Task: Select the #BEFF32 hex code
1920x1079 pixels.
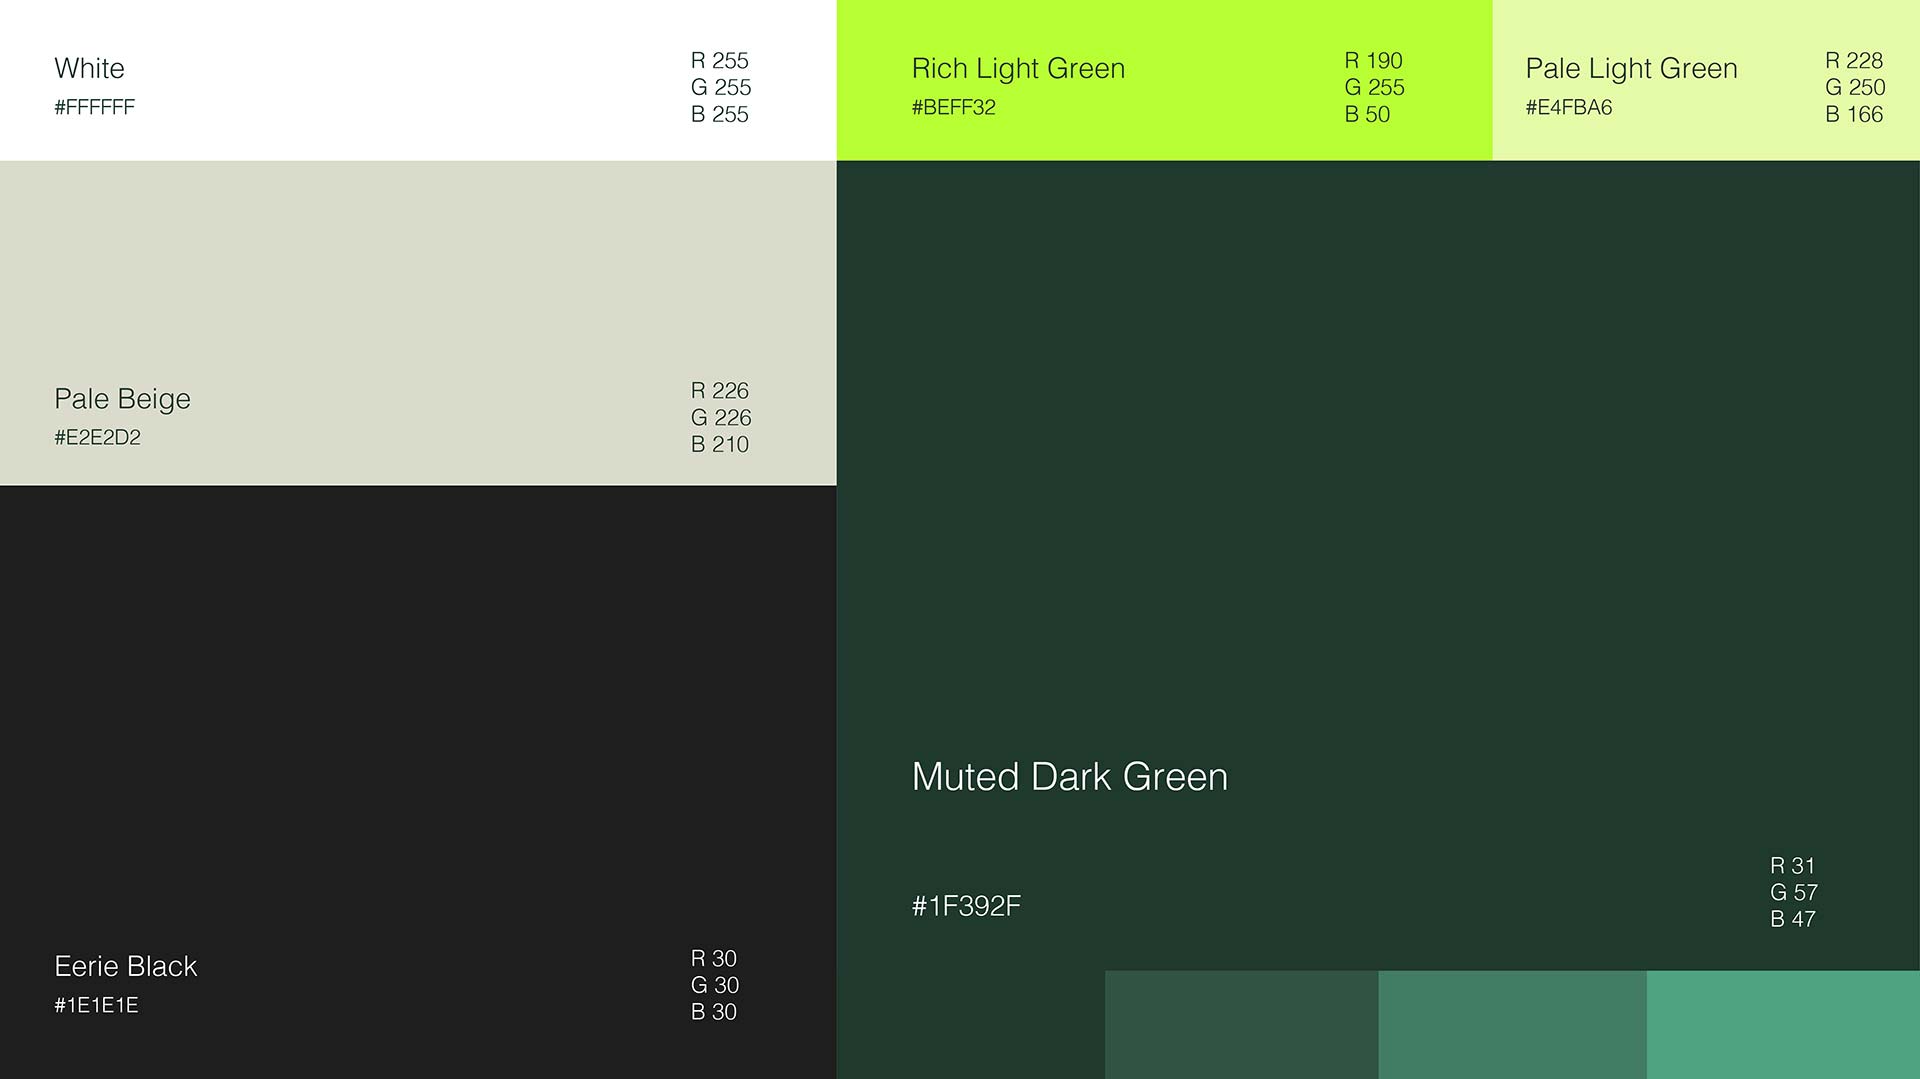Action: pyautogui.click(x=953, y=108)
